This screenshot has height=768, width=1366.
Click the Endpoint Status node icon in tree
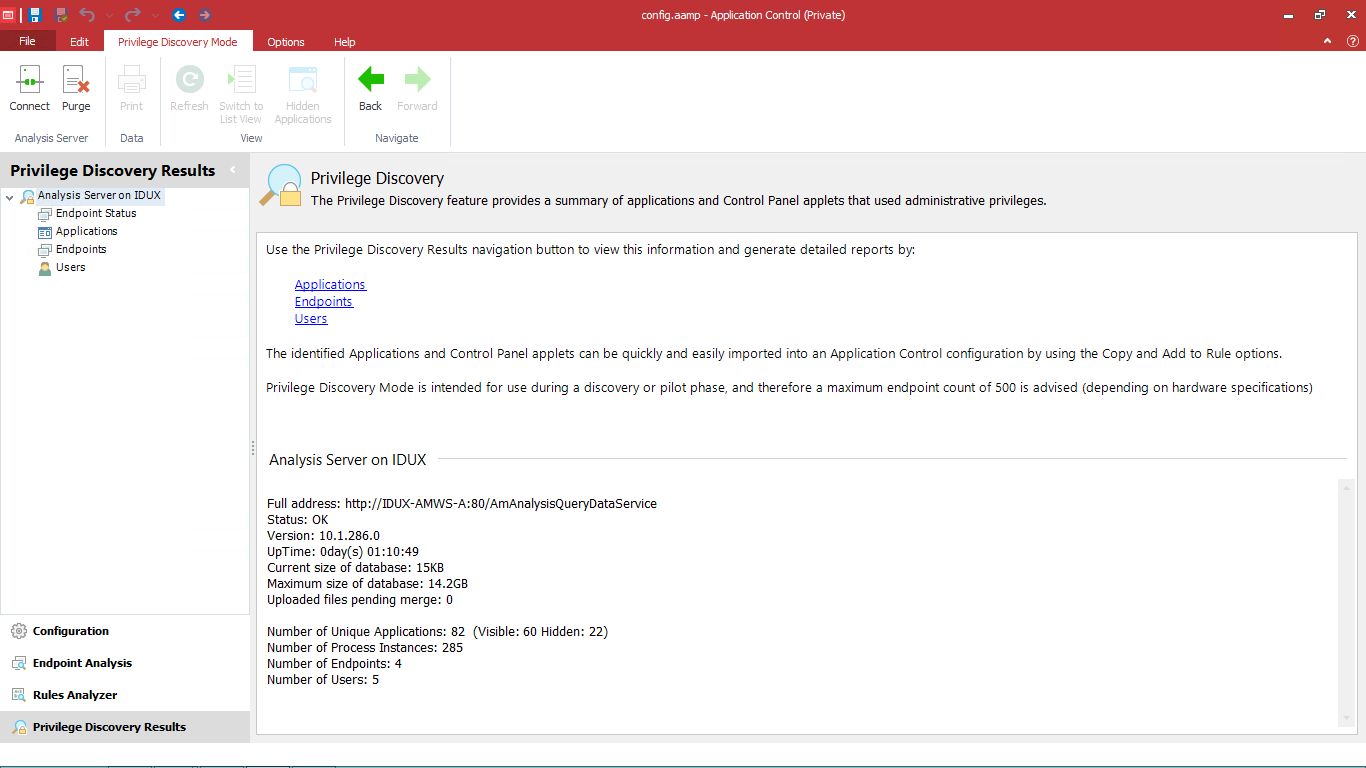(x=45, y=214)
